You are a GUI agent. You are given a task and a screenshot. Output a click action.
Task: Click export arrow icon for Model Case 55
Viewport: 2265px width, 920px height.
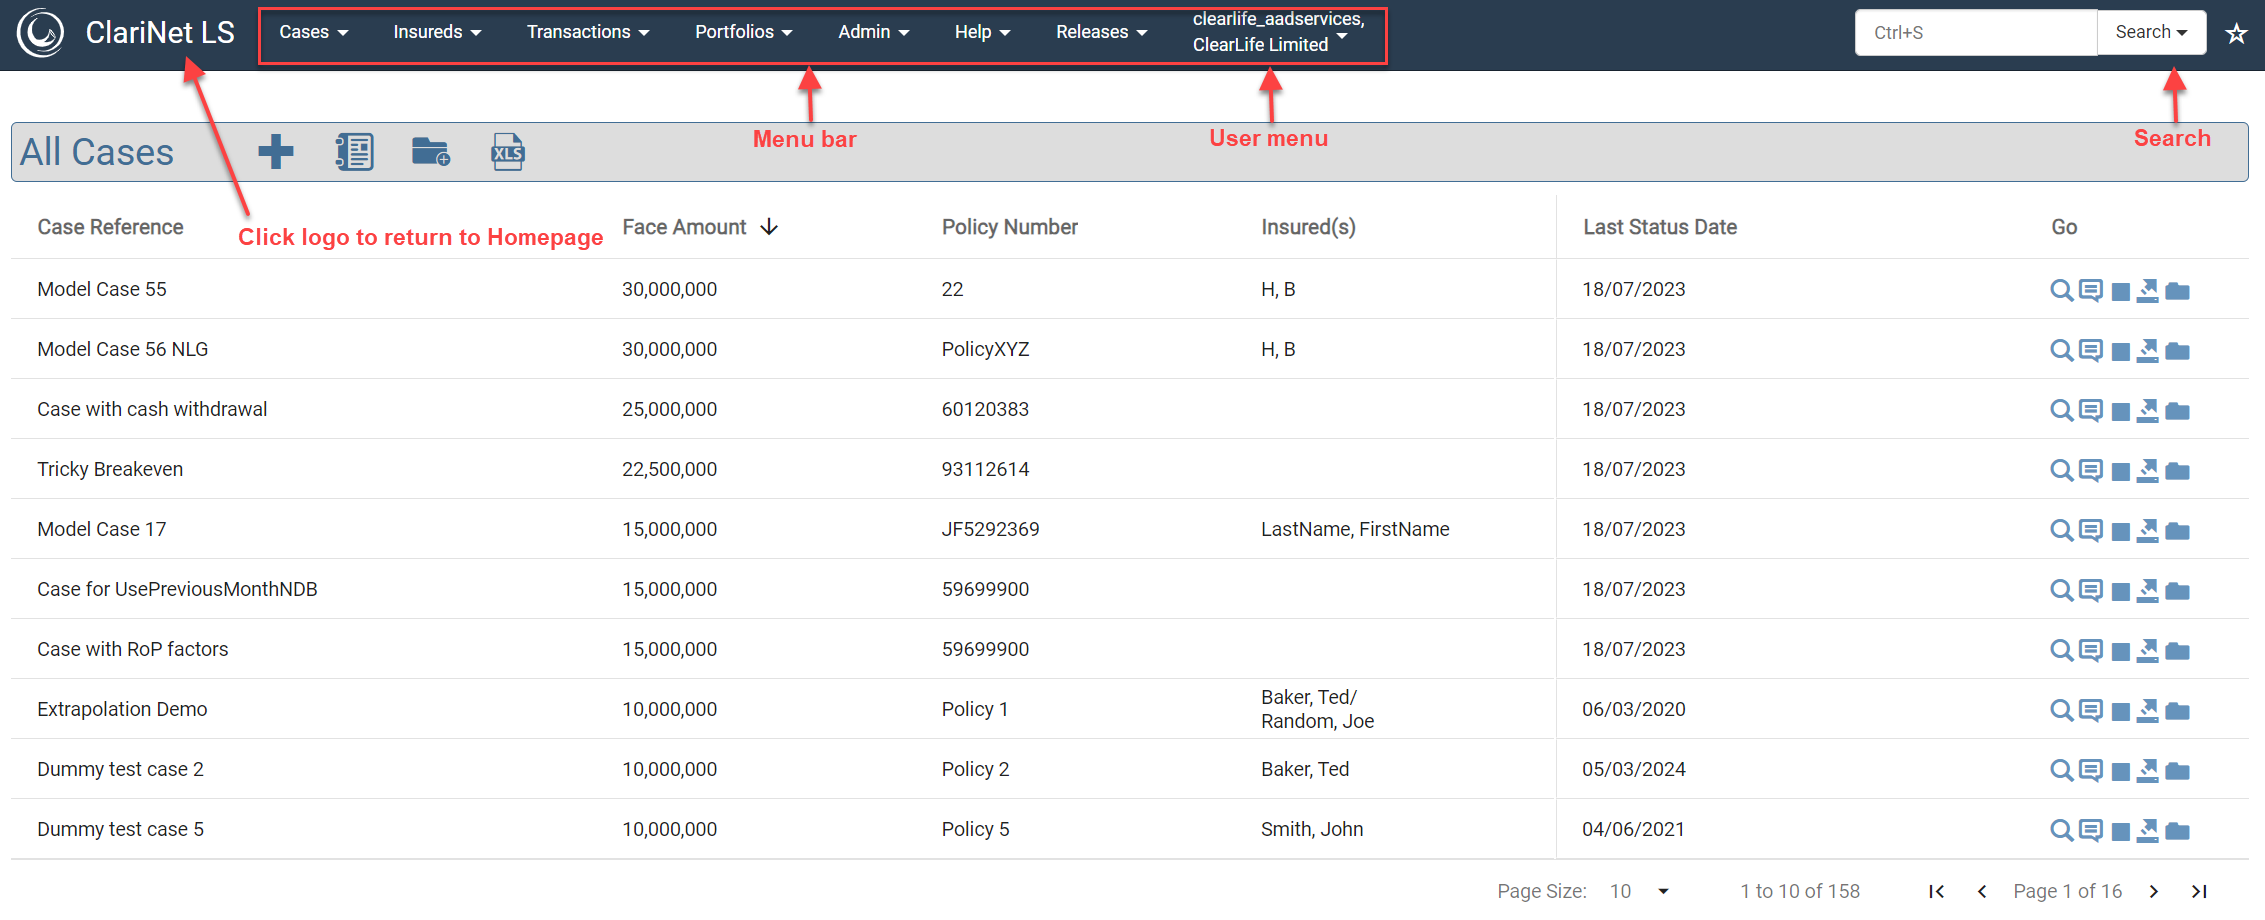pos(2147,290)
